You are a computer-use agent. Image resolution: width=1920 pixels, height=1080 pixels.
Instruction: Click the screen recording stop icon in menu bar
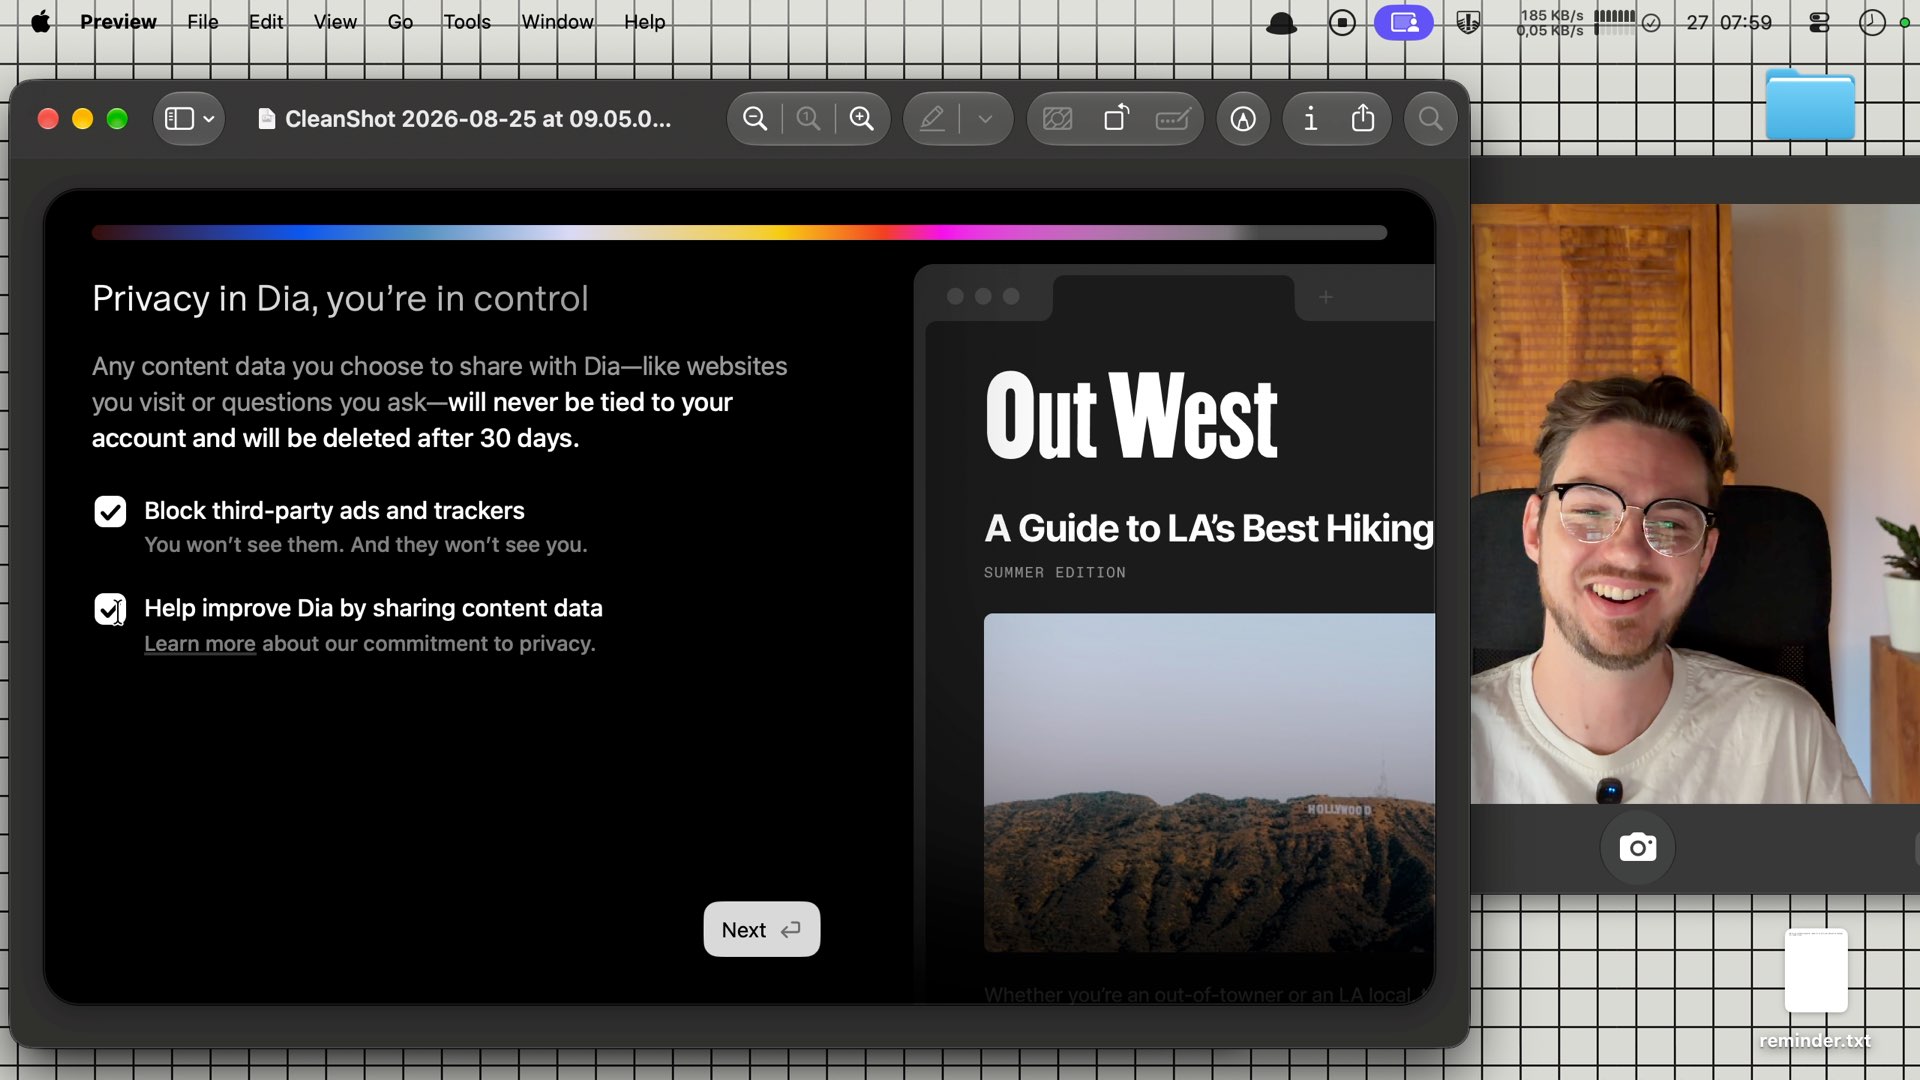pos(1342,23)
